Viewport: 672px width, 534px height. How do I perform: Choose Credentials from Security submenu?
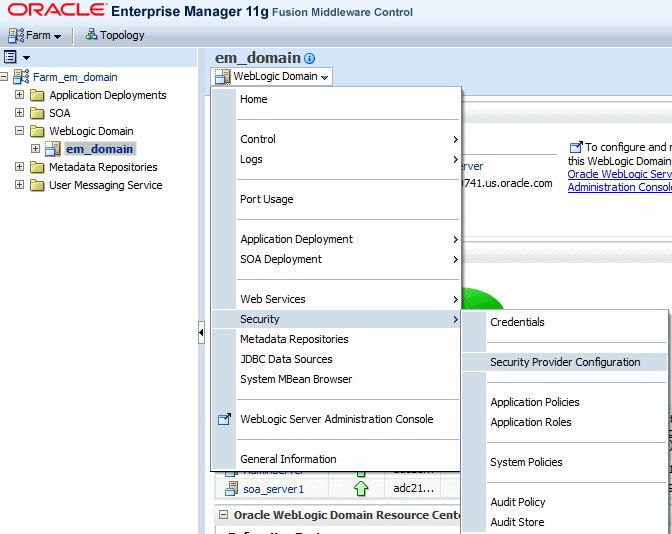(564, 322)
